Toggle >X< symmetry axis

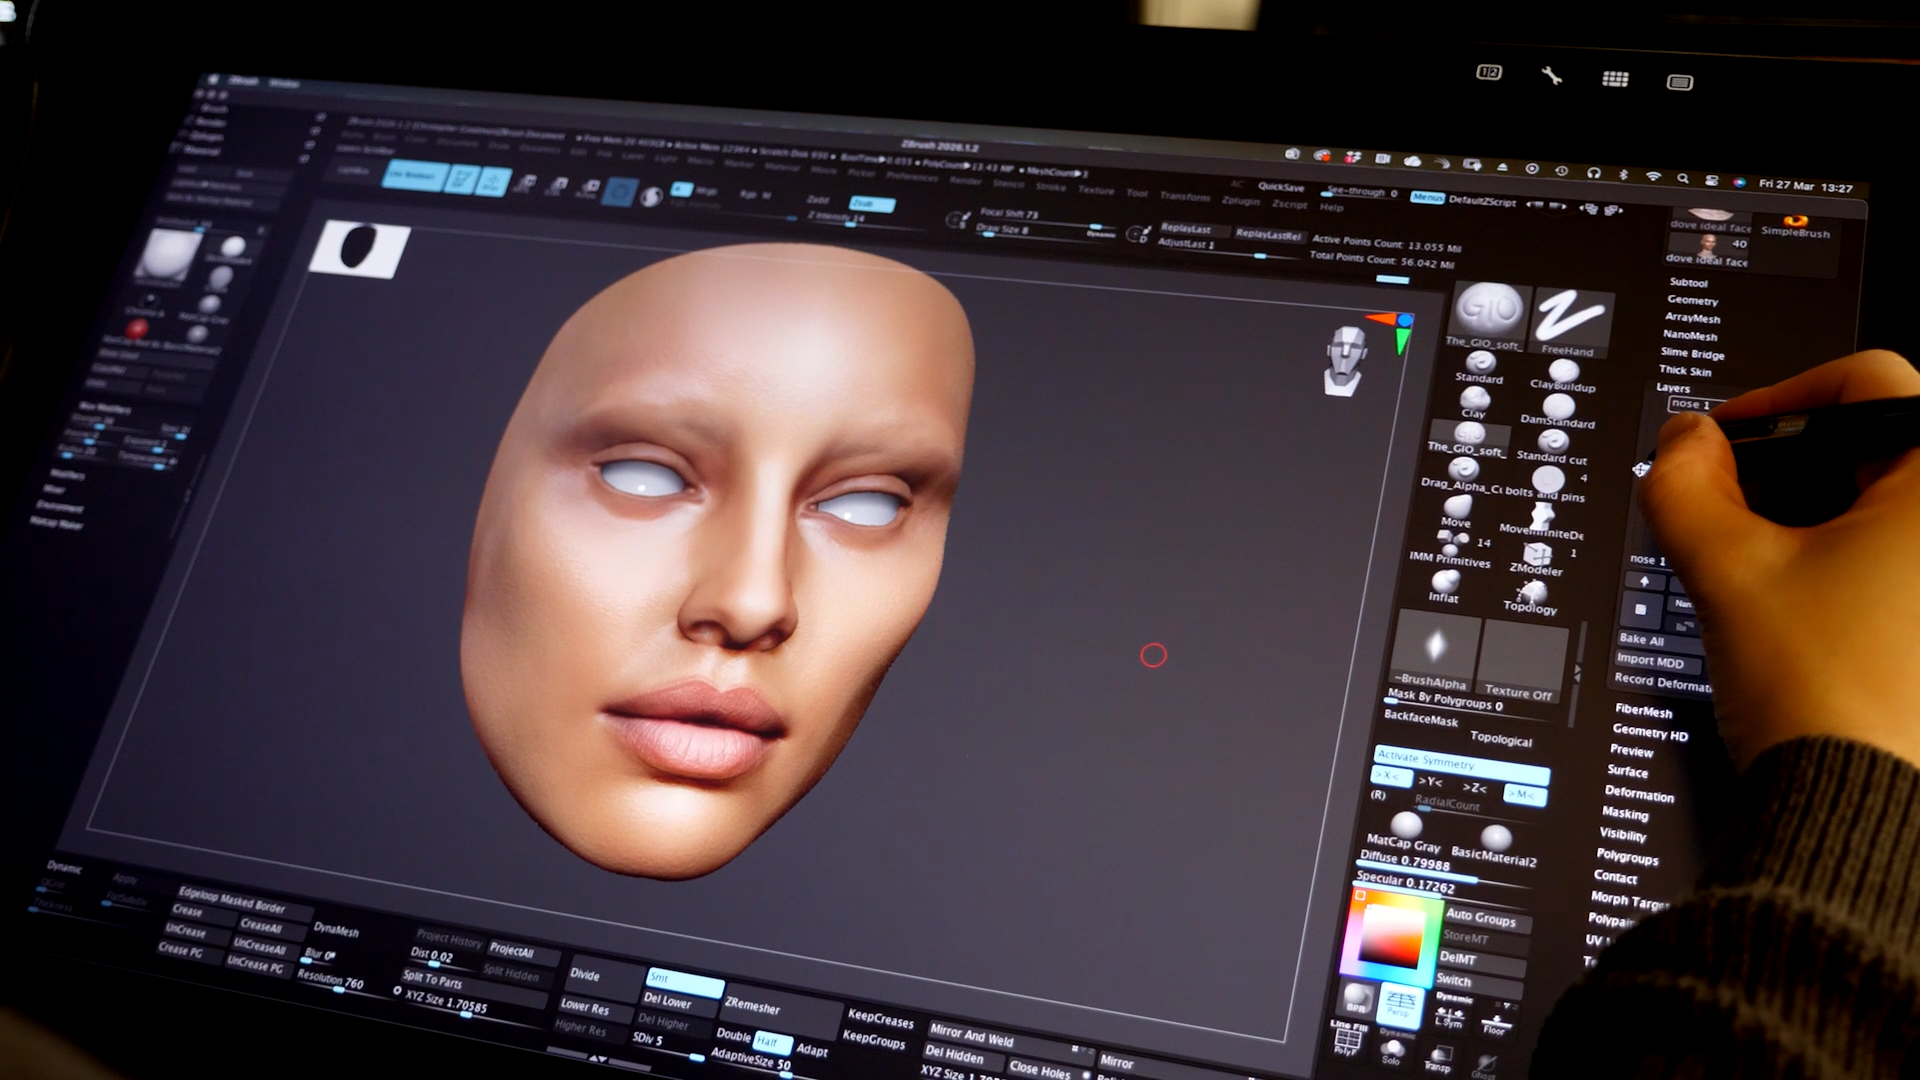(1390, 776)
